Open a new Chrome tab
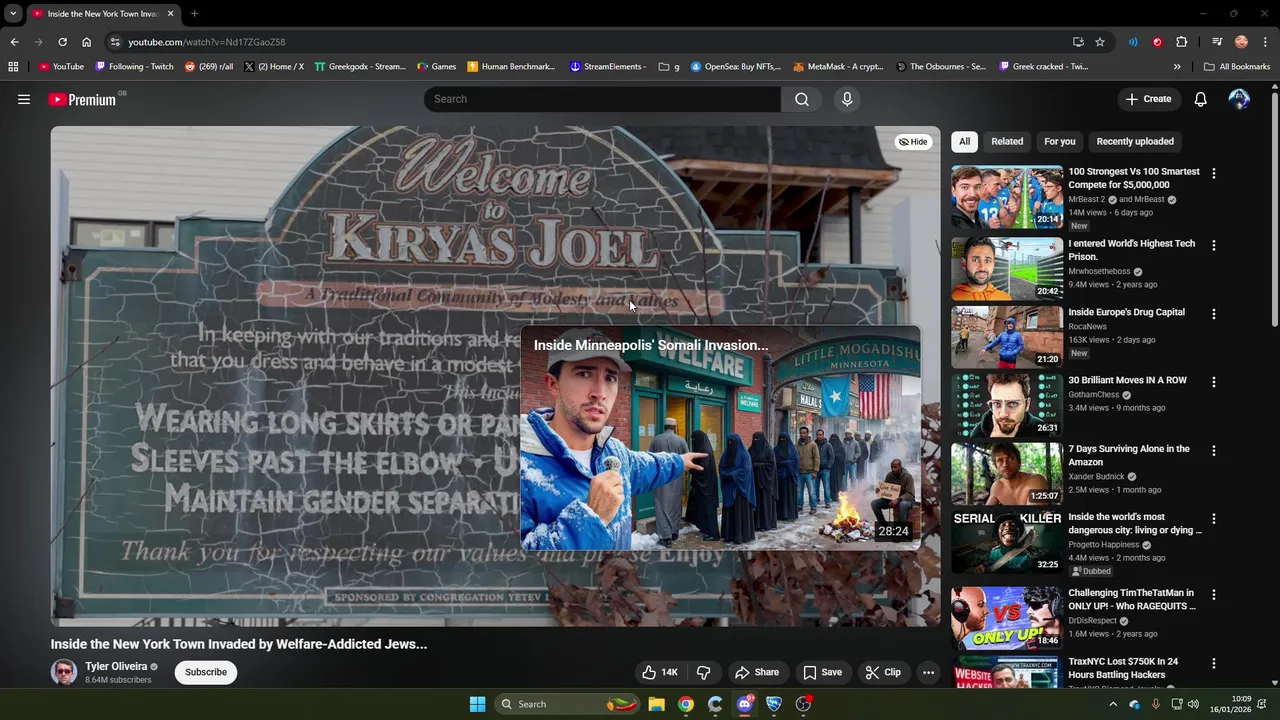Viewport: 1280px width, 720px height. pos(194,14)
